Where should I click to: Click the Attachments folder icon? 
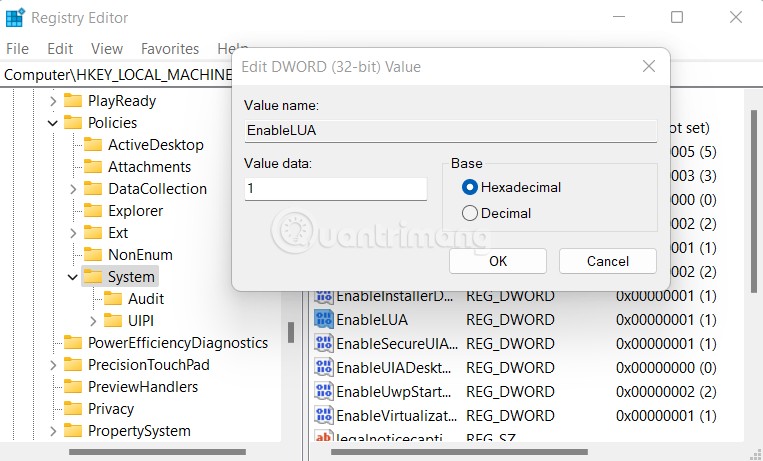(x=93, y=166)
